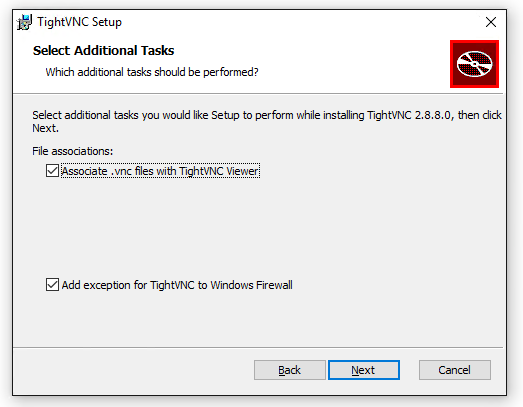523x407 pixels.
Task: Click the 'TightVNC Setup' window title text
Action: tap(79, 22)
